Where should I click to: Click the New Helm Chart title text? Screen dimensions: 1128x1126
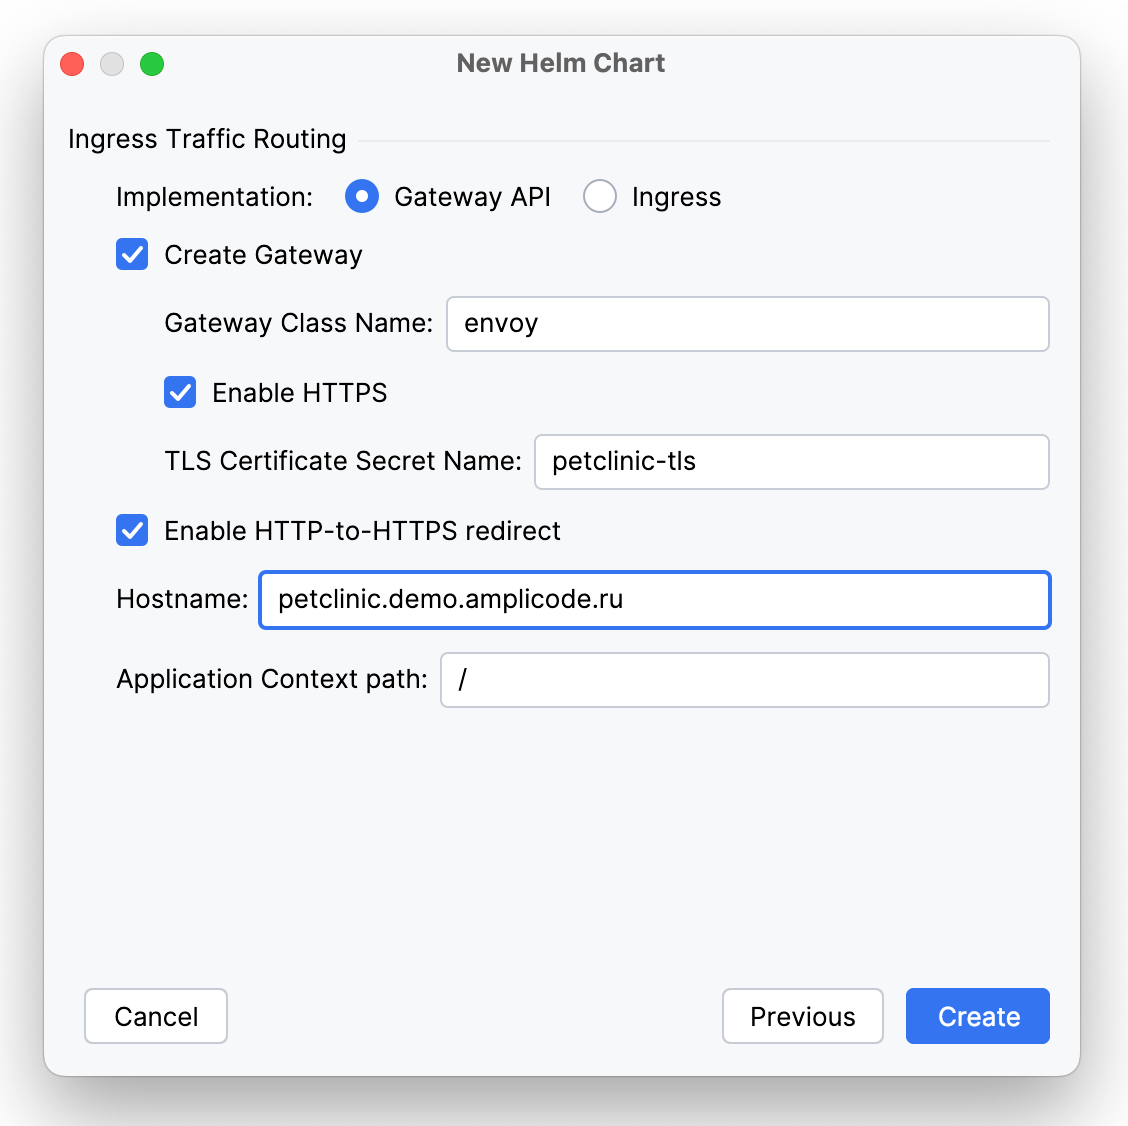[560, 63]
